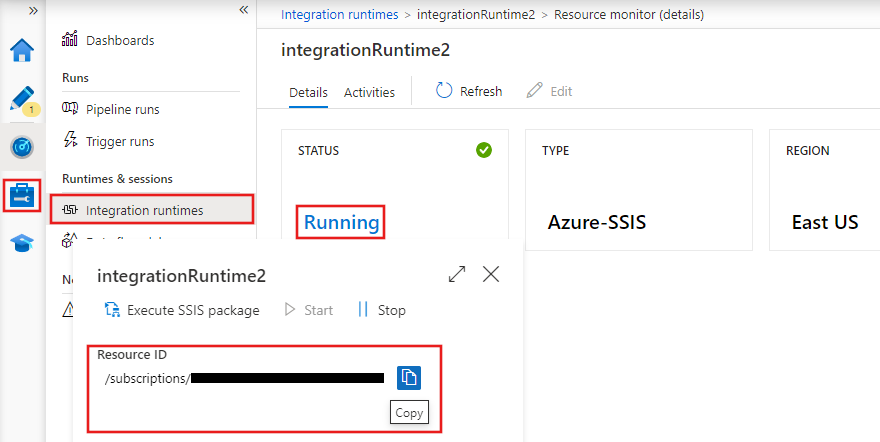Open the Learning center graduation cap icon

tap(22, 243)
